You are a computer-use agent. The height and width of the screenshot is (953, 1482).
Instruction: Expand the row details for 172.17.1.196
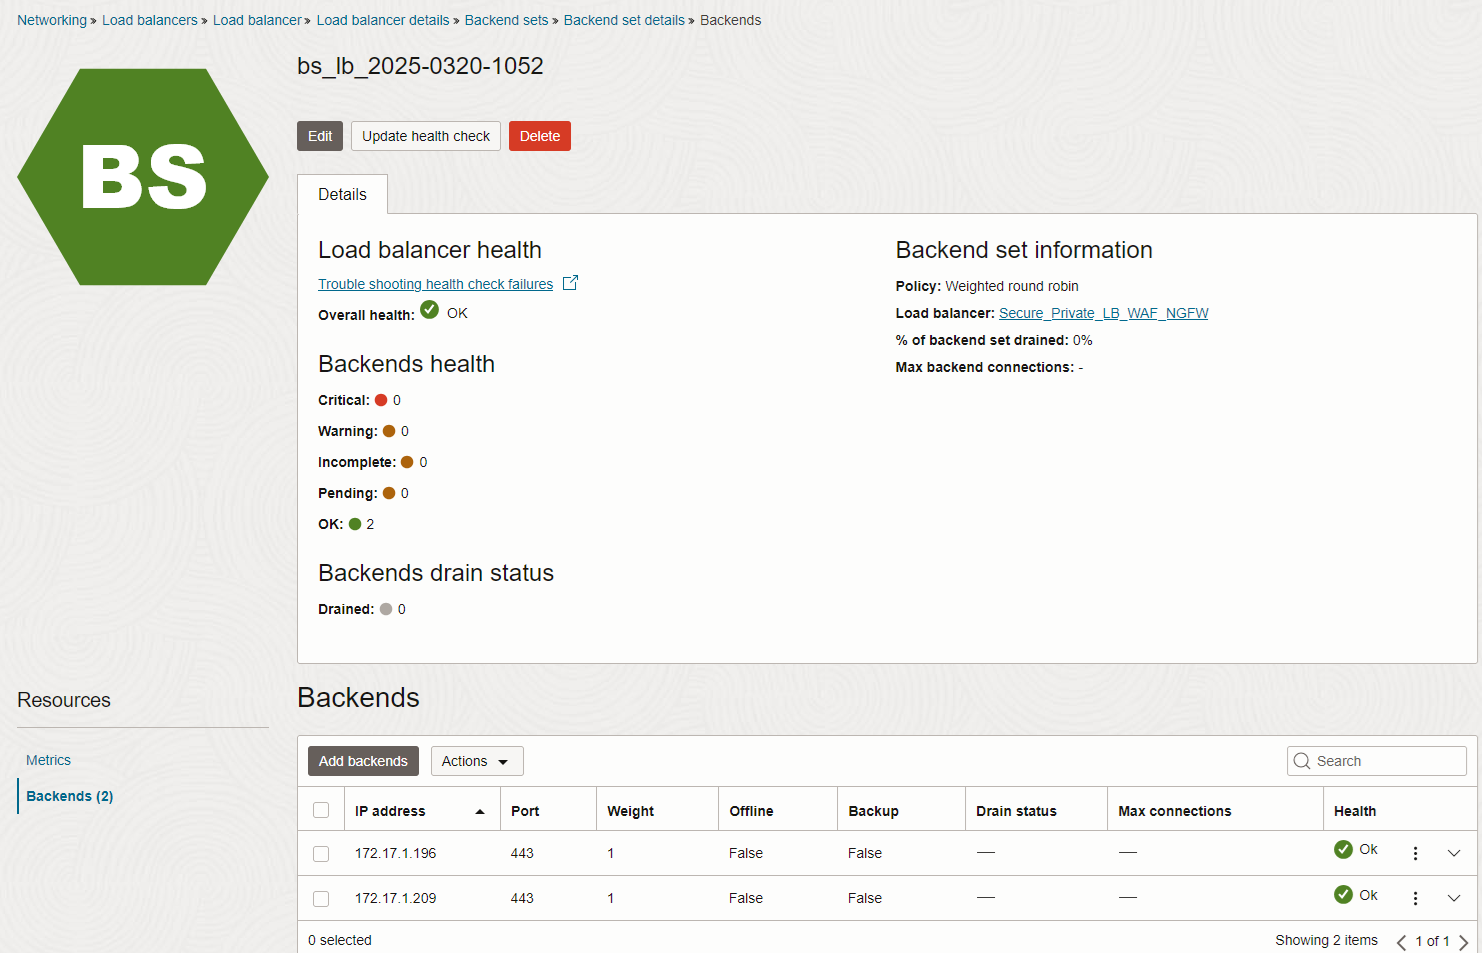[1454, 853]
